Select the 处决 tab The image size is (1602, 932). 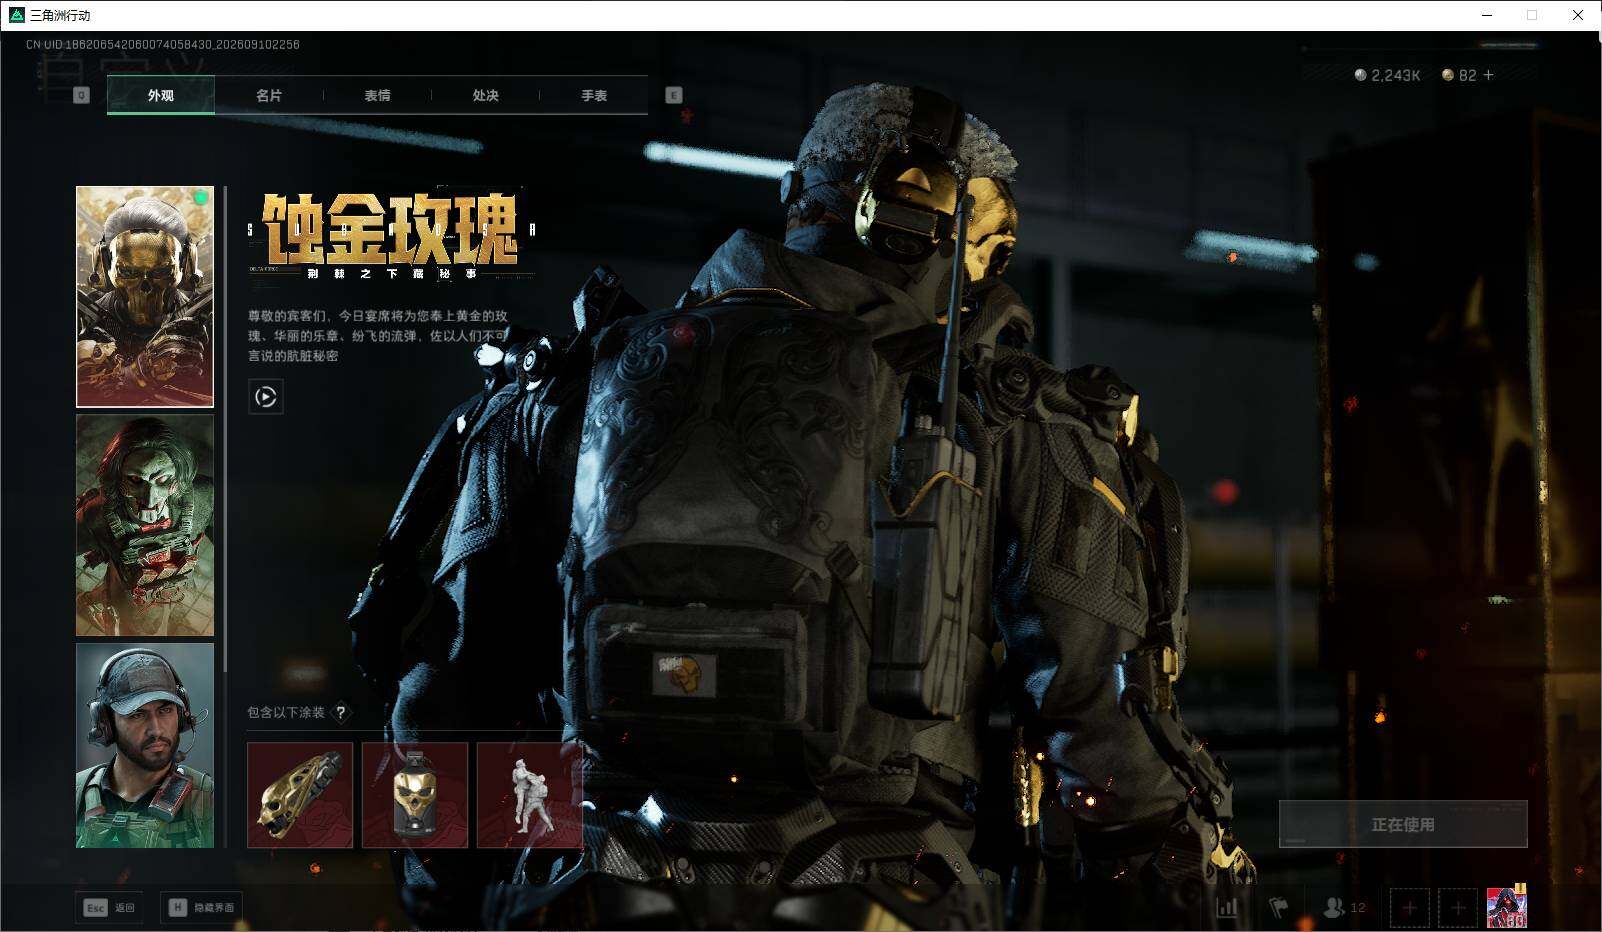tap(485, 95)
